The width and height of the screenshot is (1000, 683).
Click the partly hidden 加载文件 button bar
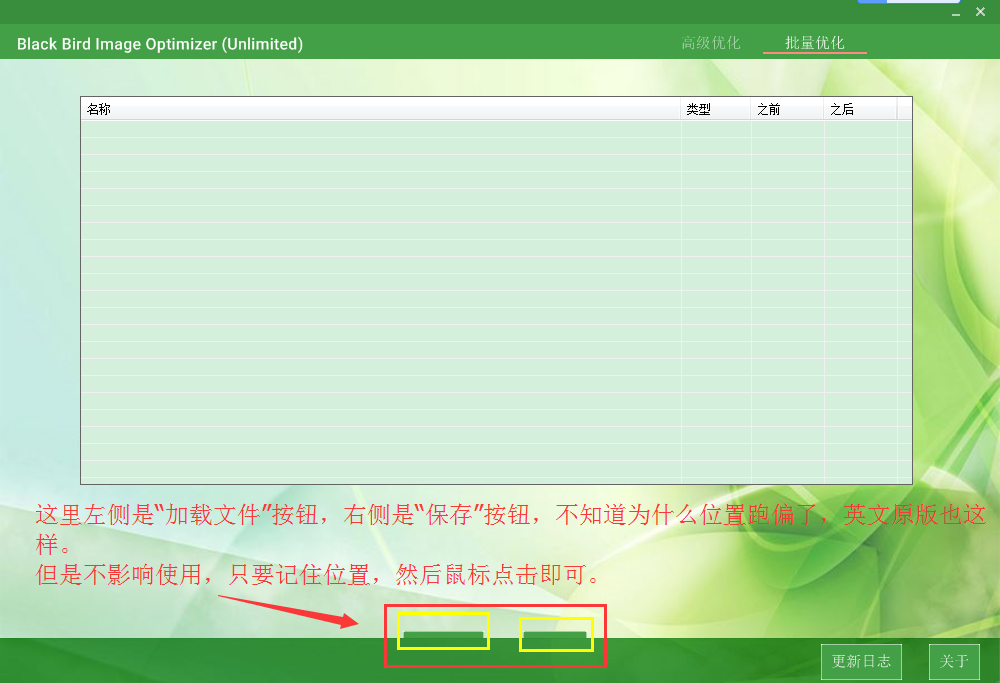pyautogui.click(x=443, y=635)
